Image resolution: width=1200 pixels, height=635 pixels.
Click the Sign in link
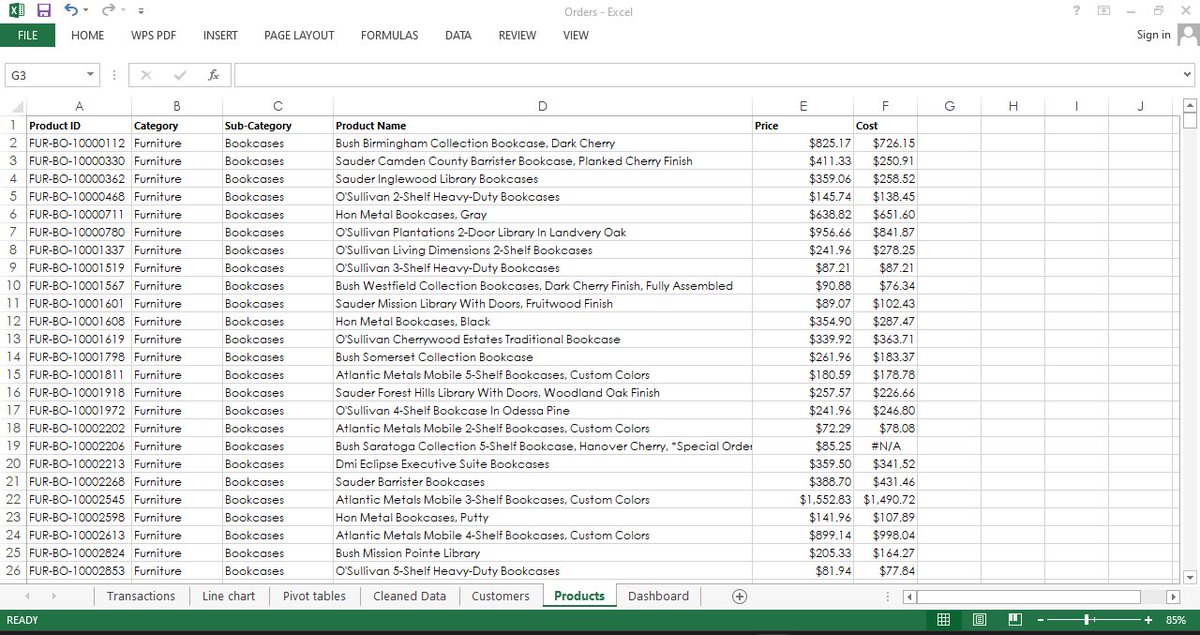click(x=1153, y=35)
